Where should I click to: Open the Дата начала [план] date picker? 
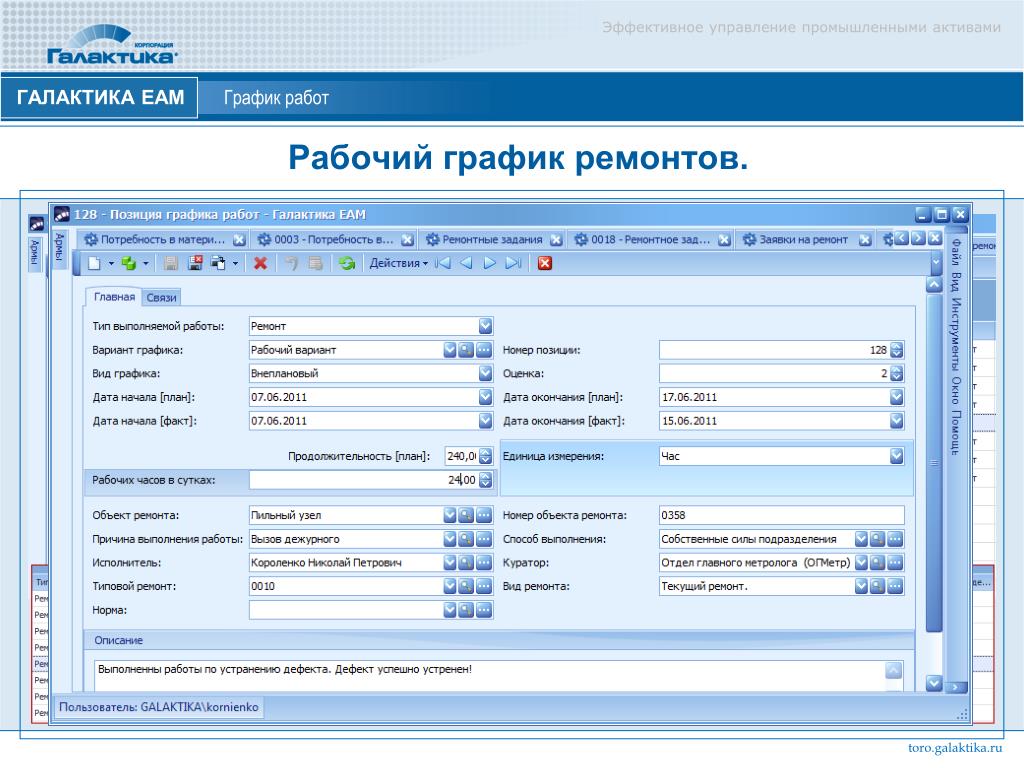pyautogui.click(x=485, y=397)
